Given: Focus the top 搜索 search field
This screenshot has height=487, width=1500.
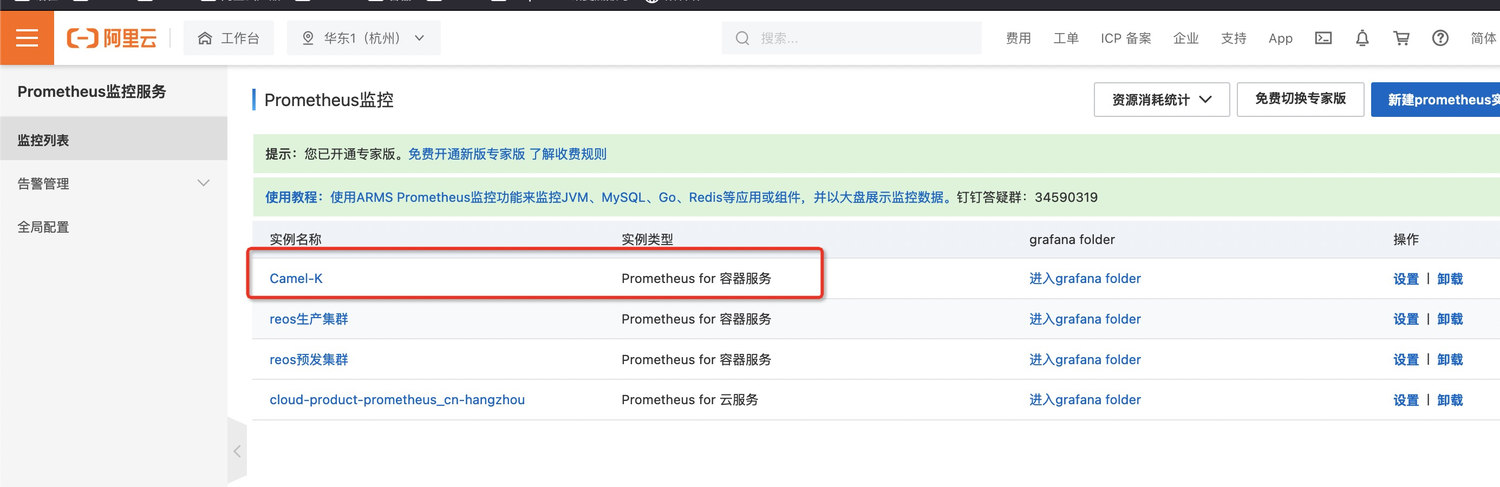Looking at the screenshot, I should (x=852, y=38).
